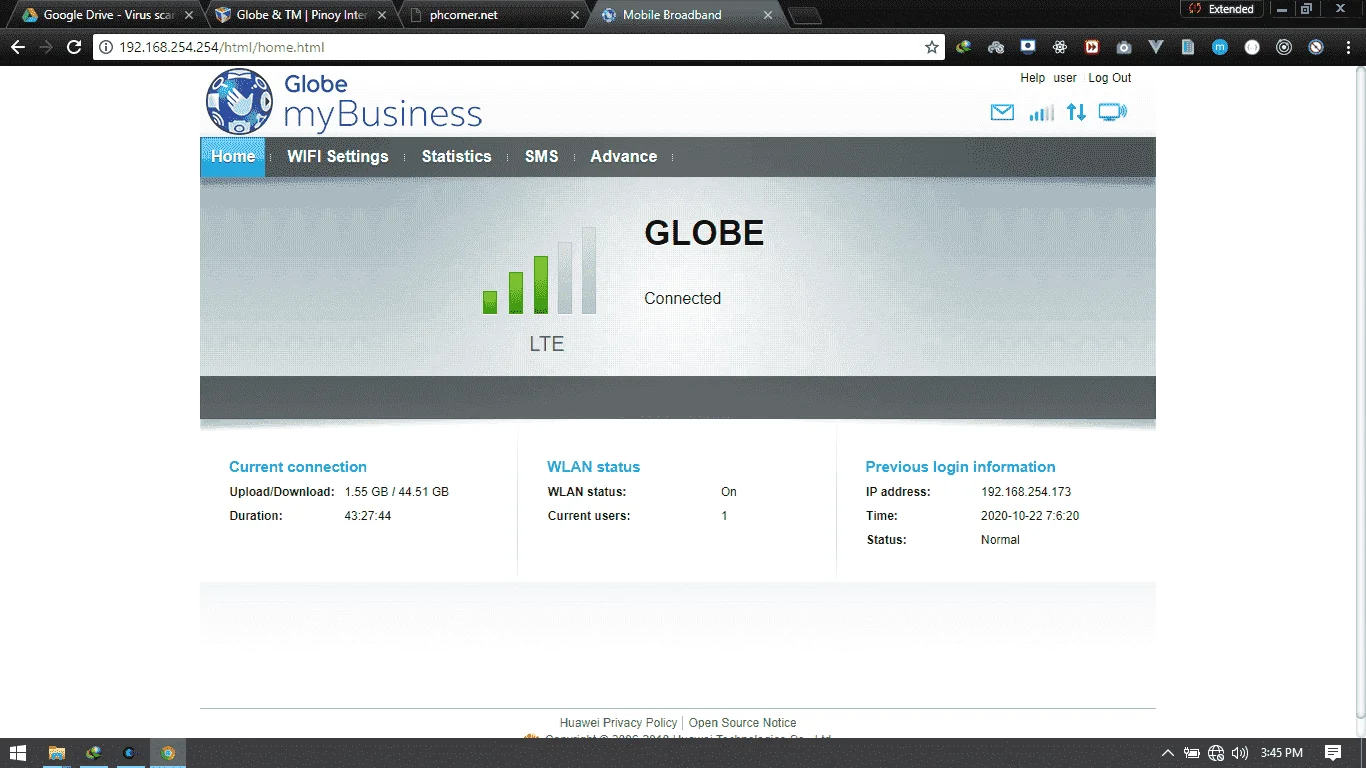The height and width of the screenshot is (768, 1366).
Task: Open the React Developer Tools extension
Action: tap(1060, 47)
